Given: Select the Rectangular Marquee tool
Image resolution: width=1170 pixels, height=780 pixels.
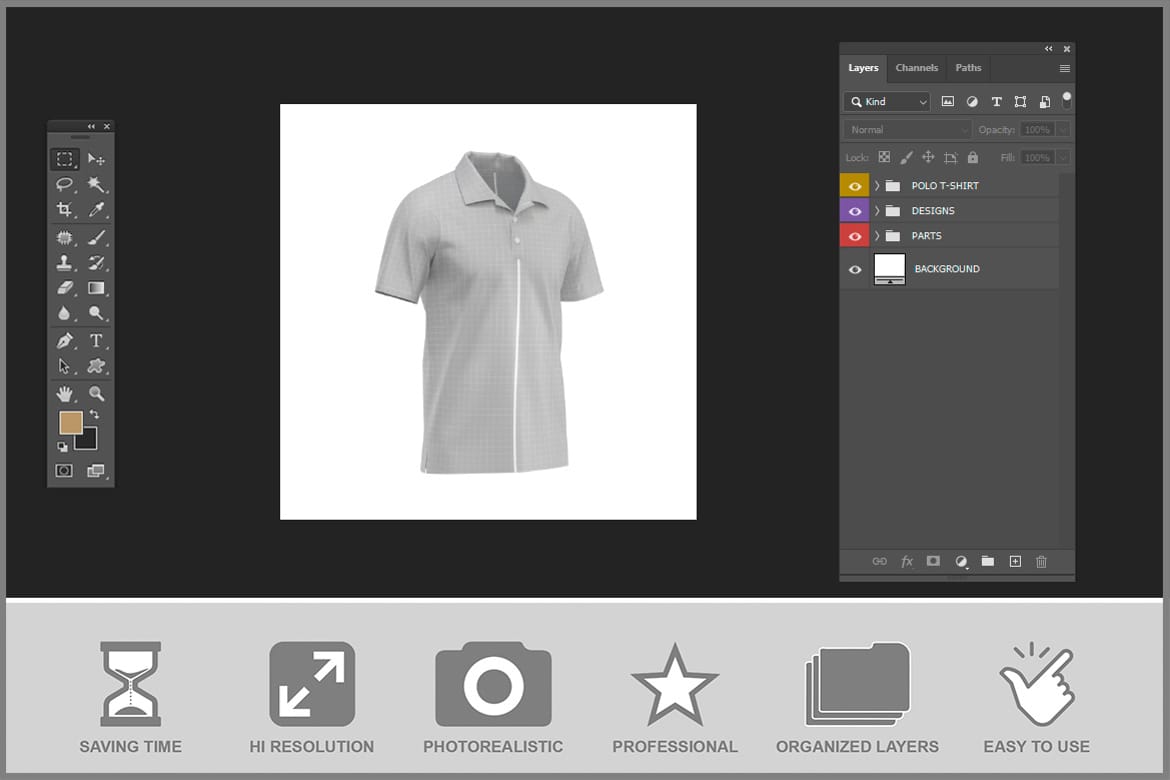Looking at the screenshot, I should click(65, 159).
